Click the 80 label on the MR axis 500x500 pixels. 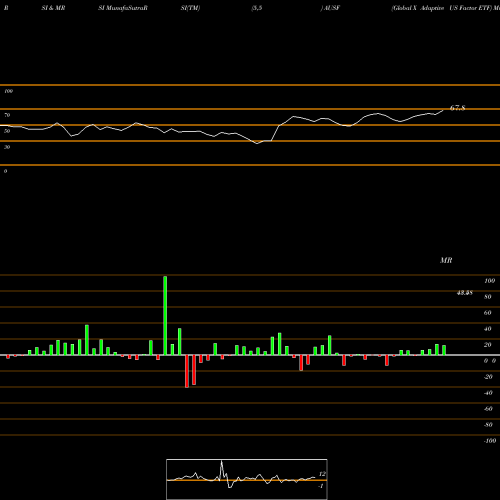tap(488, 297)
